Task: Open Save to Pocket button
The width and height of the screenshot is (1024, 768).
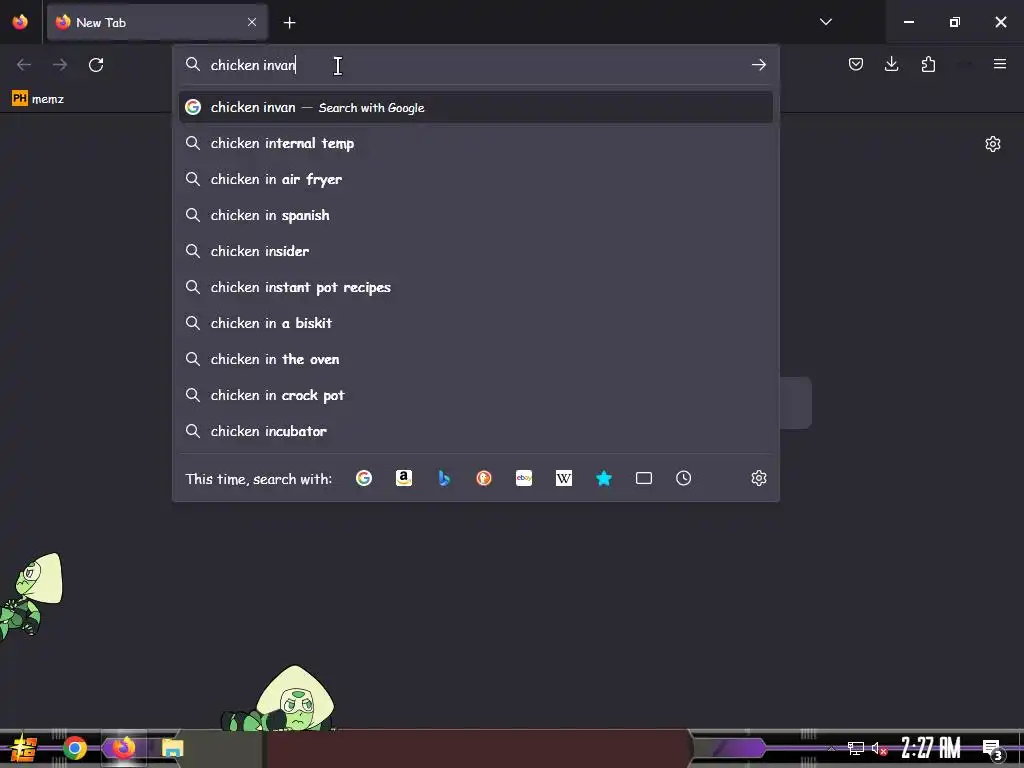Action: click(x=856, y=64)
